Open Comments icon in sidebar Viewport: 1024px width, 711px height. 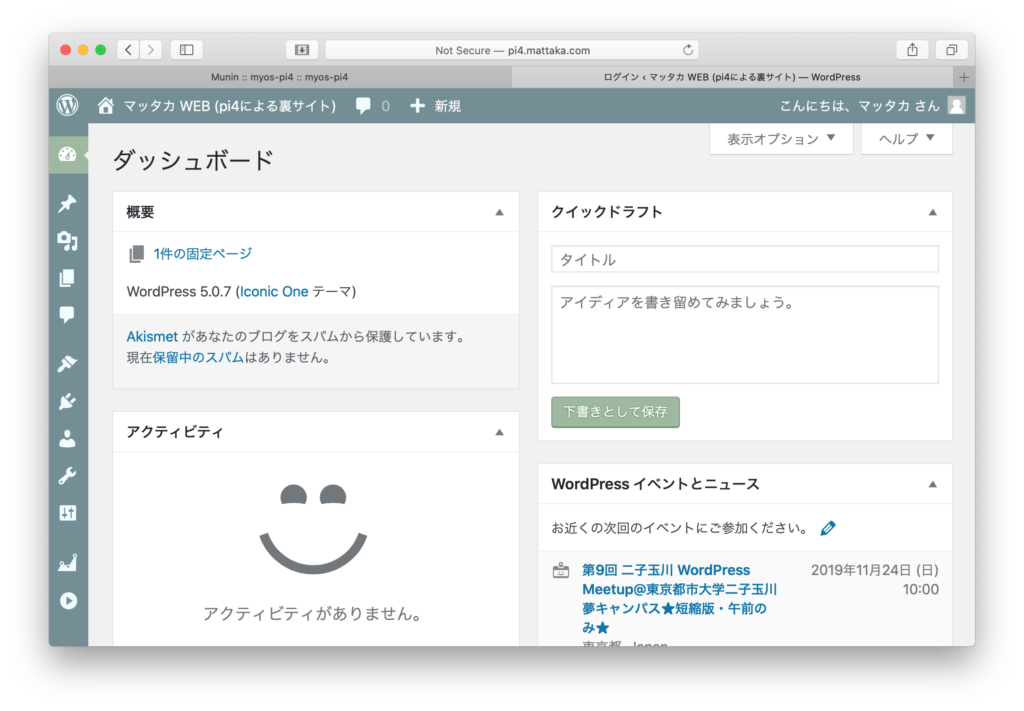tap(67, 315)
